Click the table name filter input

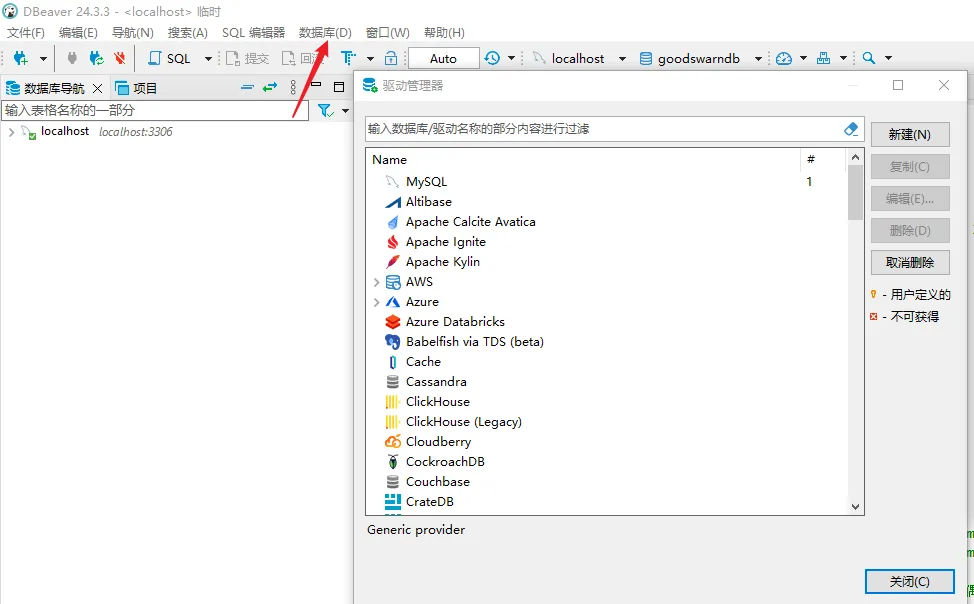155,111
